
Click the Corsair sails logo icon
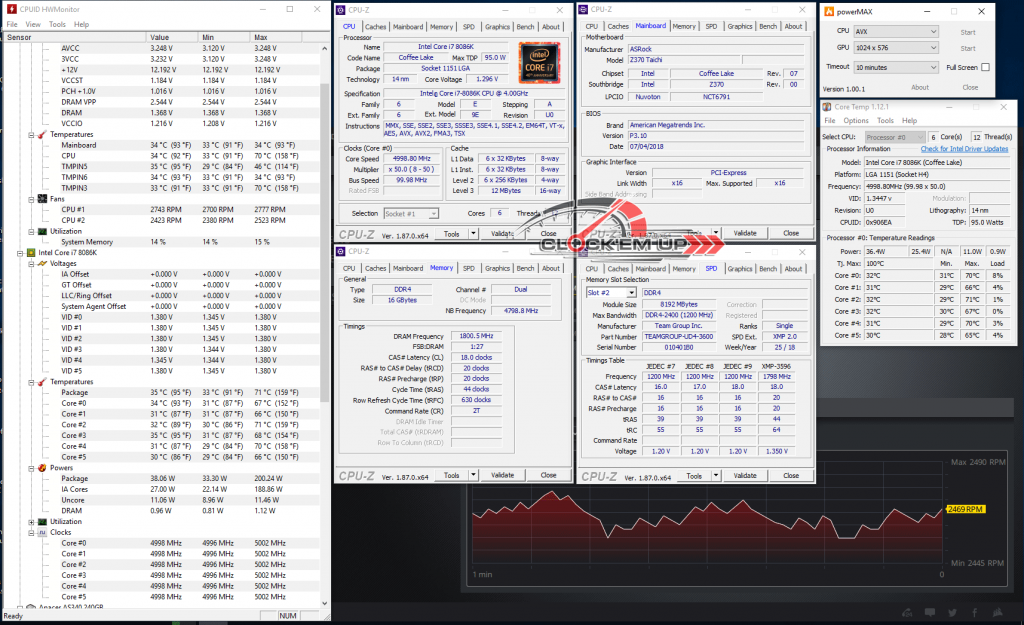click(x=997, y=613)
